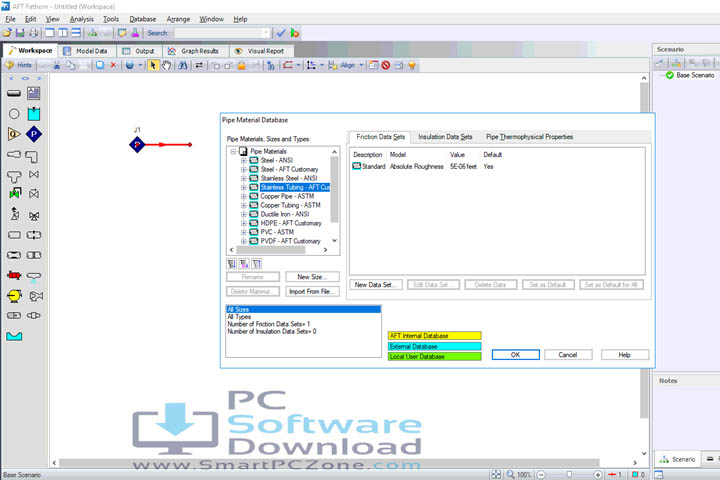Select the hand pan tool
The image size is (720, 480).
[166, 65]
